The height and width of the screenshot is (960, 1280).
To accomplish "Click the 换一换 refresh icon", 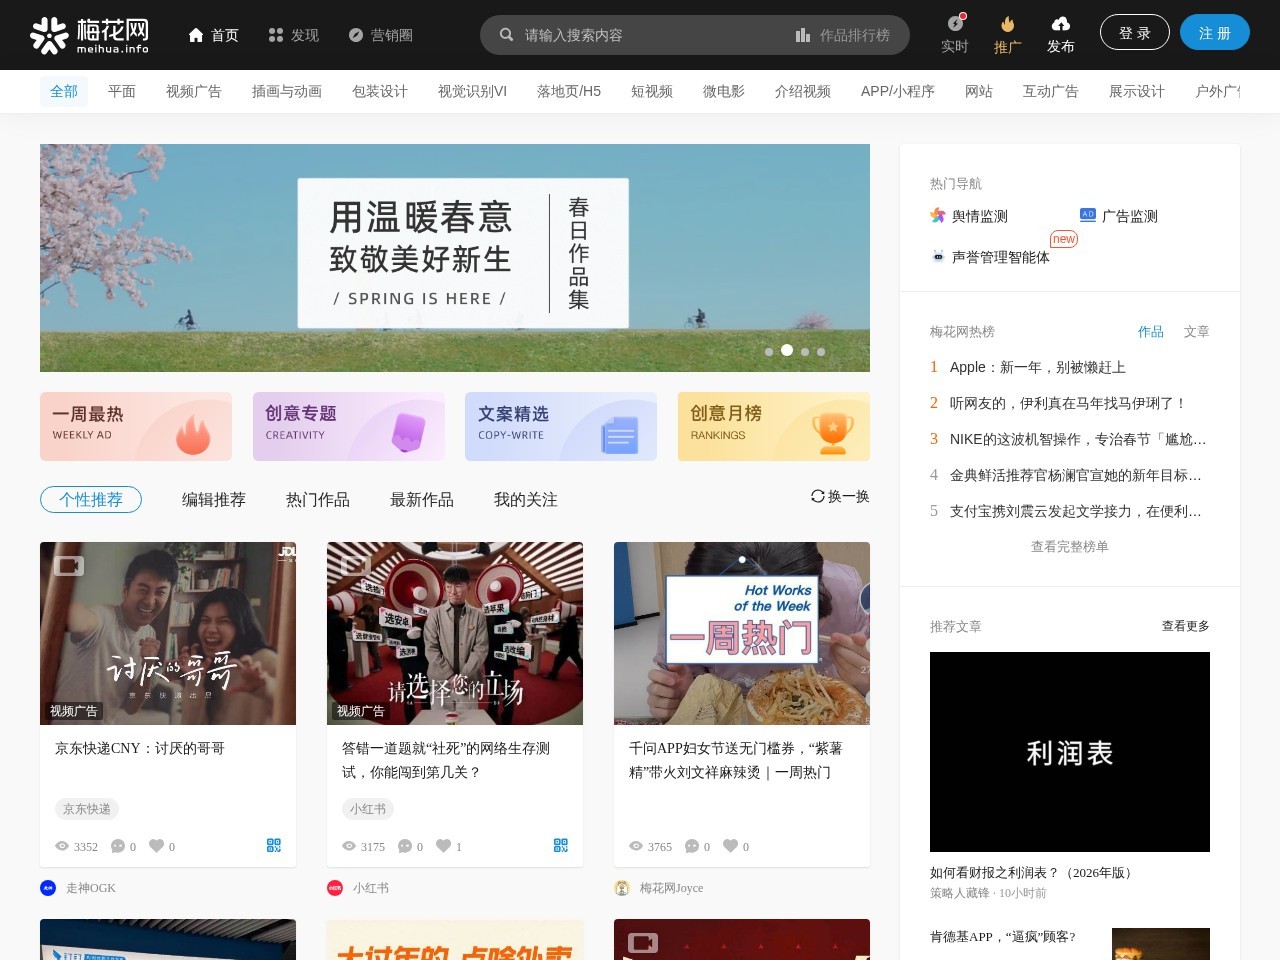I will pyautogui.click(x=818, y=496).
